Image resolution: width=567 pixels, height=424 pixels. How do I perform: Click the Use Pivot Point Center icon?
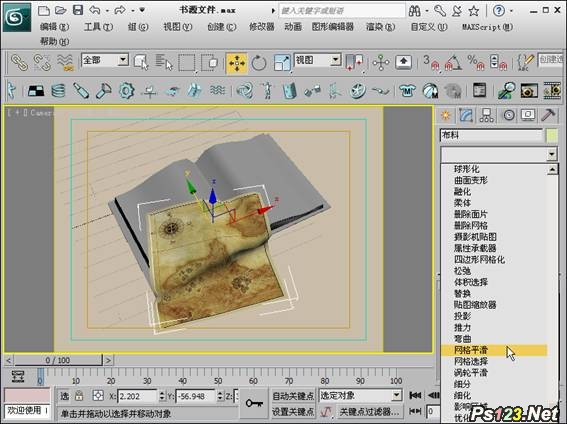(354, 63)
